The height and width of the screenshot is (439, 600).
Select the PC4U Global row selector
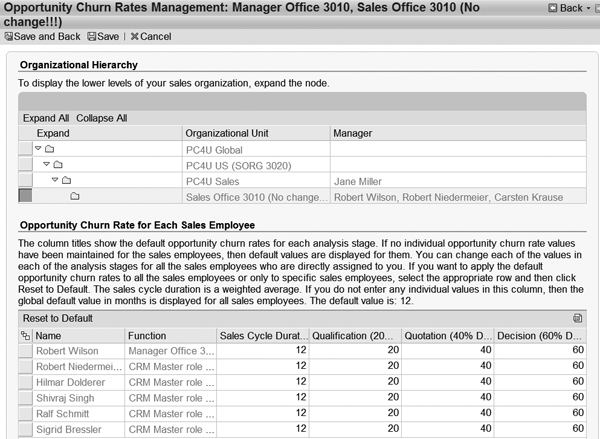click(x=25, y=149)
